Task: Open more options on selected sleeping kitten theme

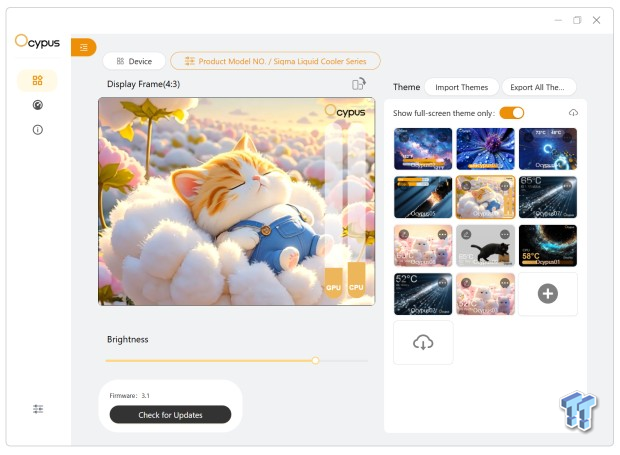Action: pyautogui.click(x=506, y=184)
